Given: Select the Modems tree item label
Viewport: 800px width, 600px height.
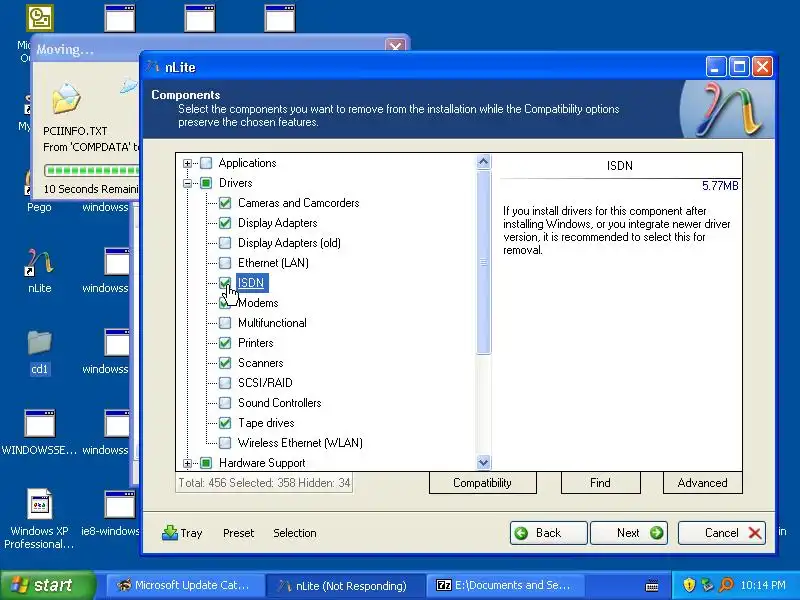Looking at the screenshot, I should point(258,303).
